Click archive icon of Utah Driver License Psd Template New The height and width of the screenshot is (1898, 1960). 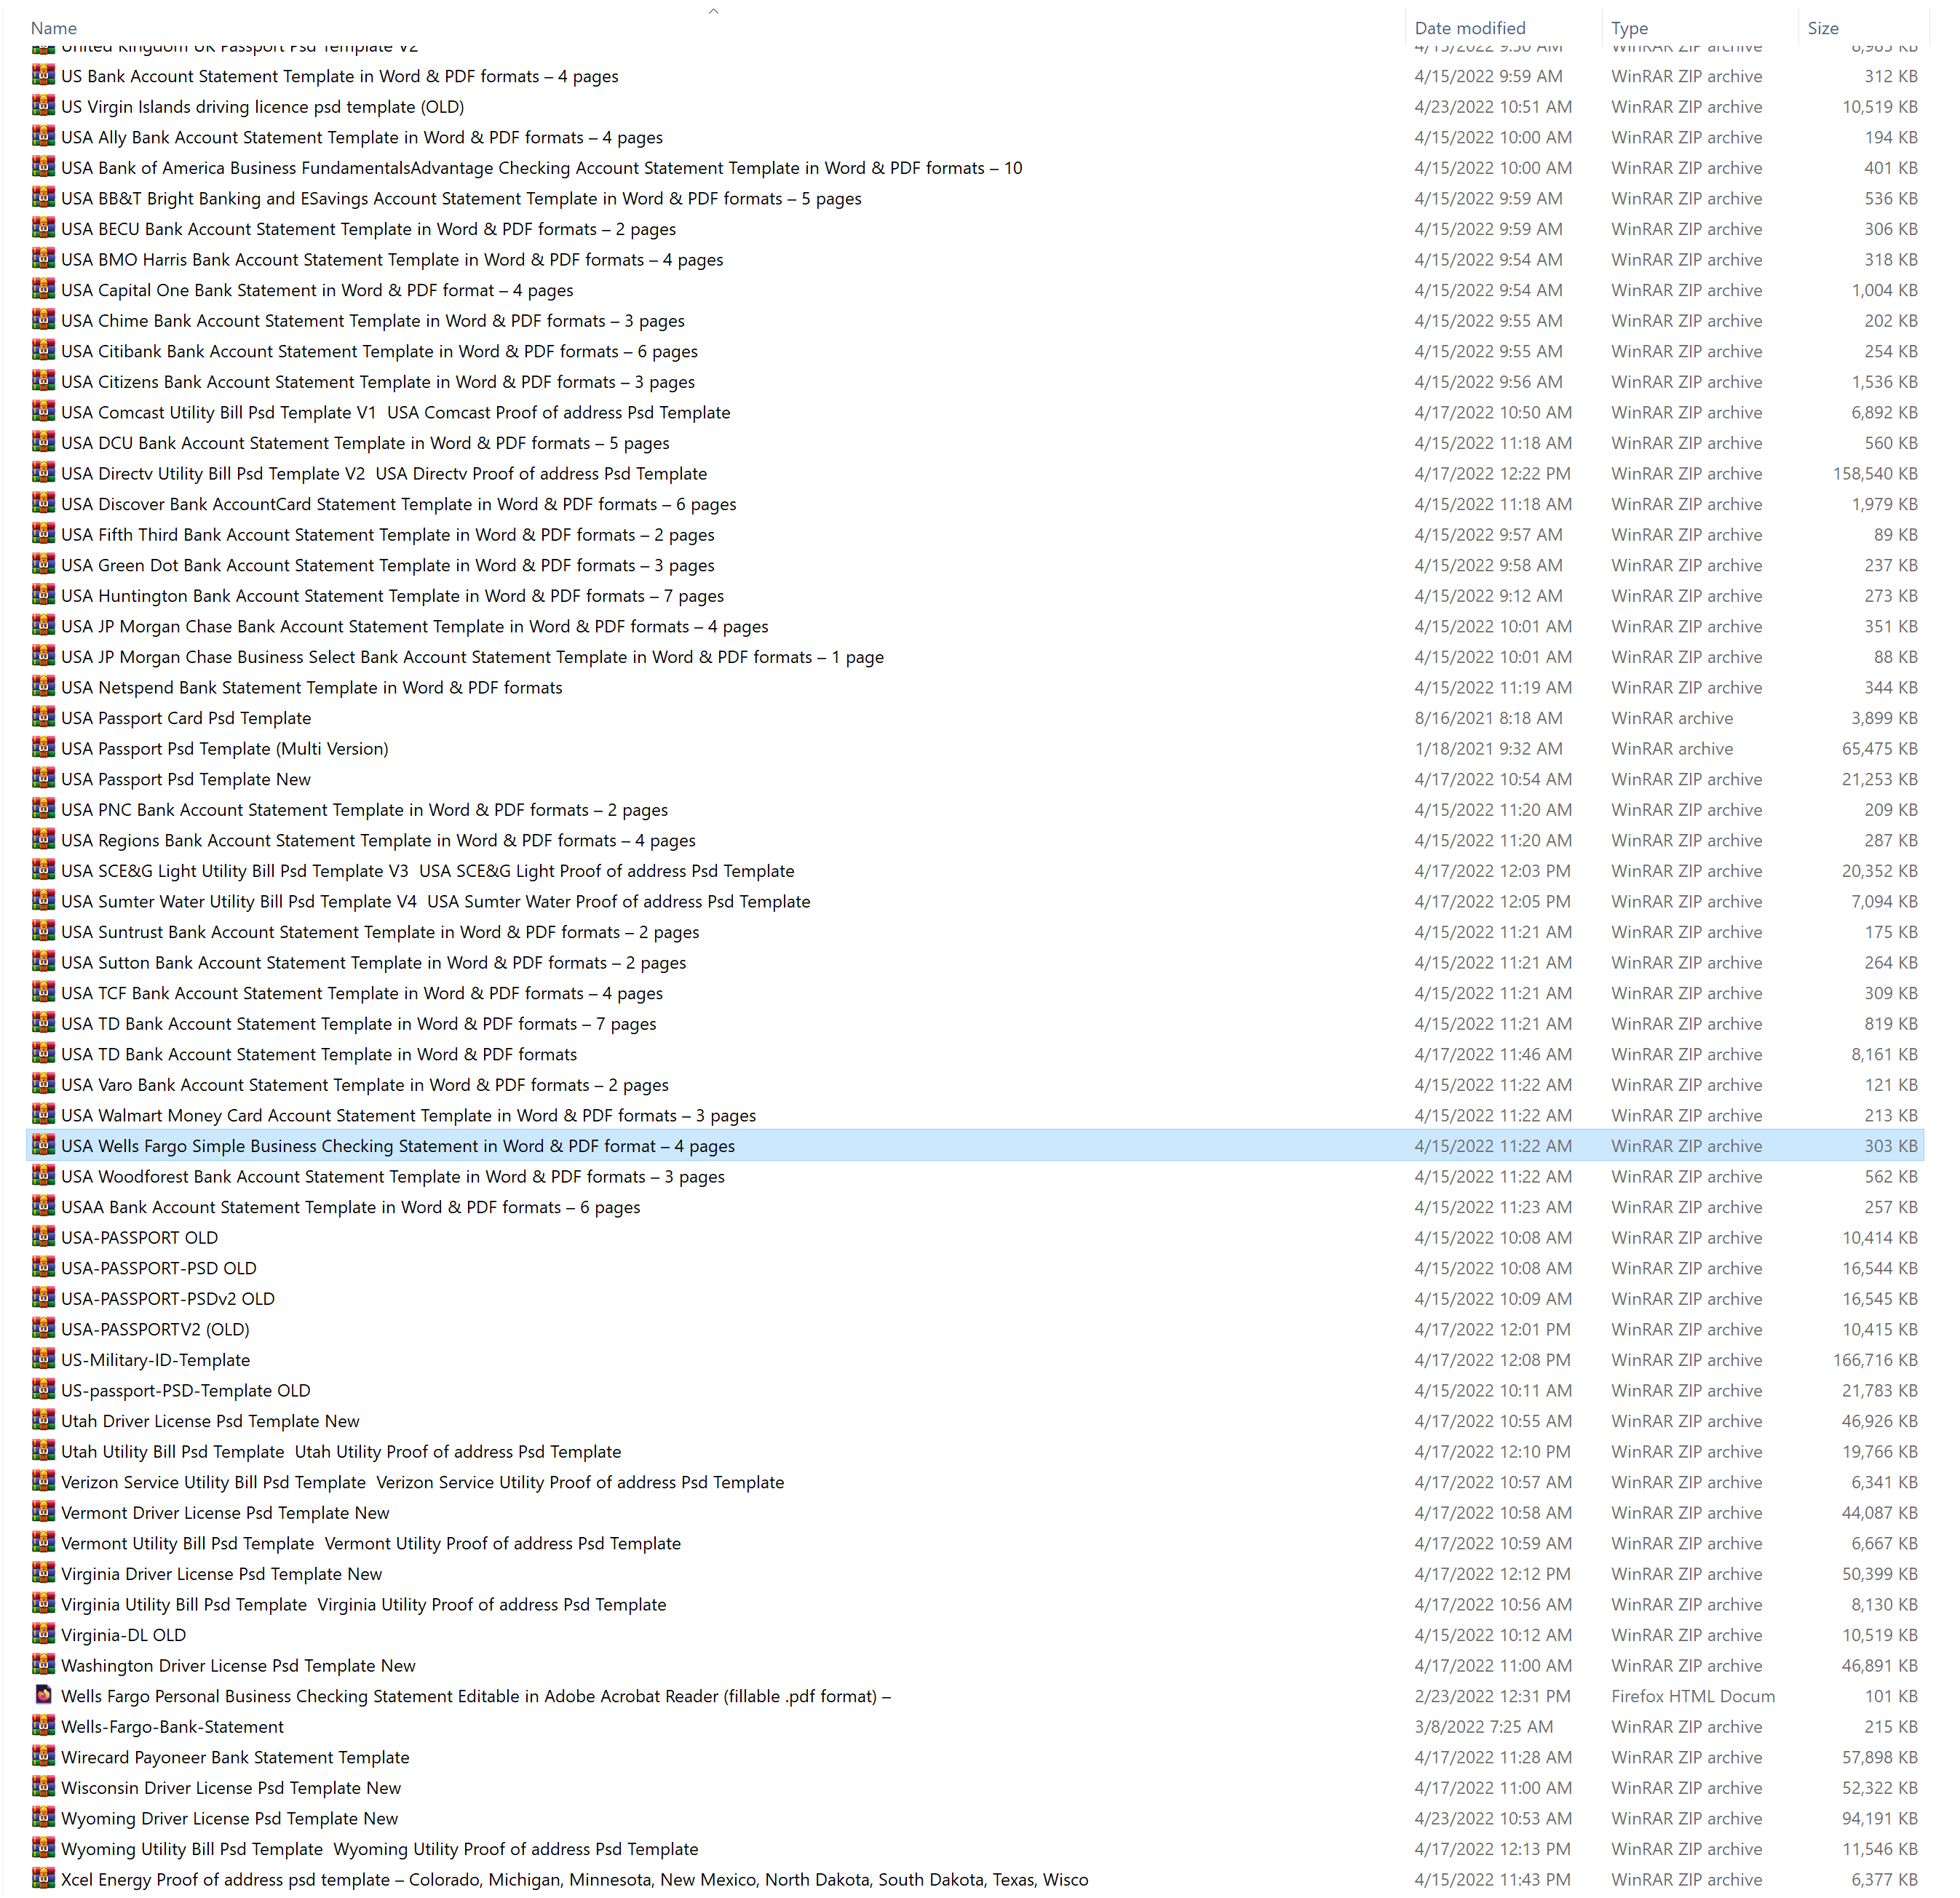coord(43,1420)
